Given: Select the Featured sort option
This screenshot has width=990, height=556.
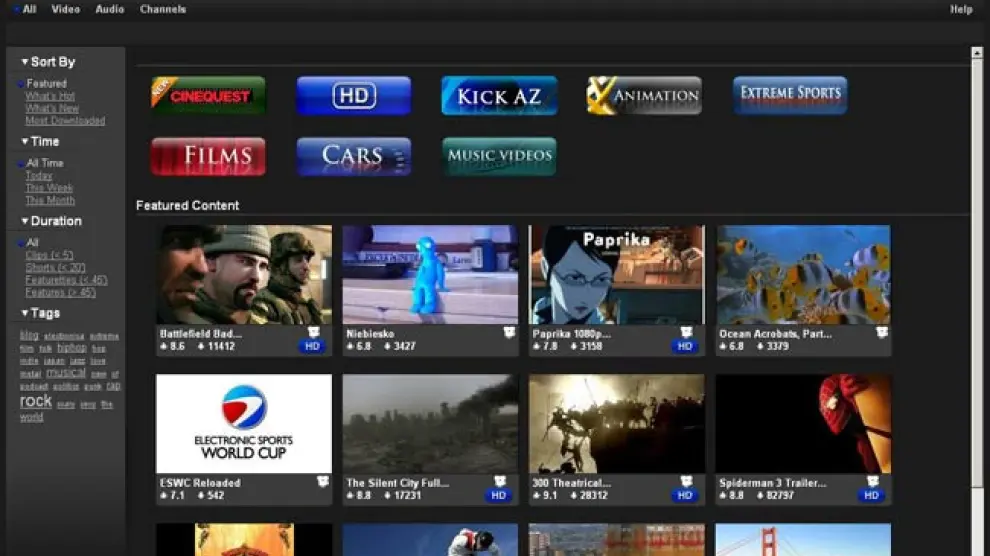Looking at the screenshot, I should (x=46, y=84).
